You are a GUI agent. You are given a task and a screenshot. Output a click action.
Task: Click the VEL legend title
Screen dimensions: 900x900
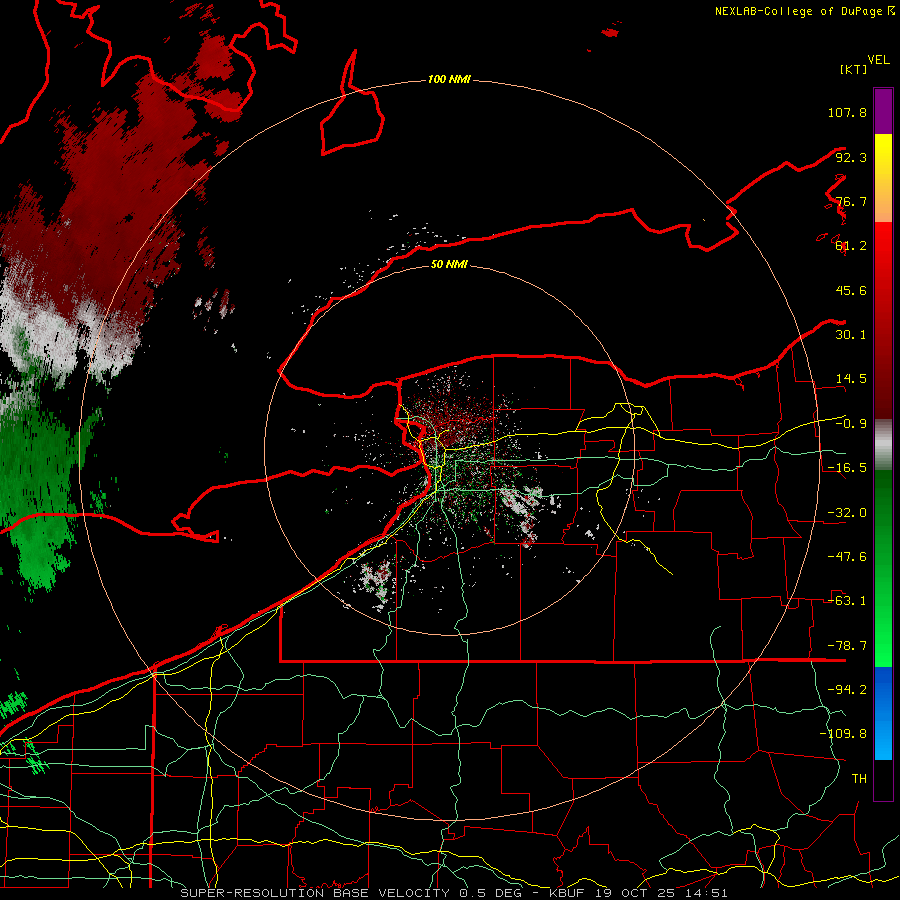(x=878, y=60)
